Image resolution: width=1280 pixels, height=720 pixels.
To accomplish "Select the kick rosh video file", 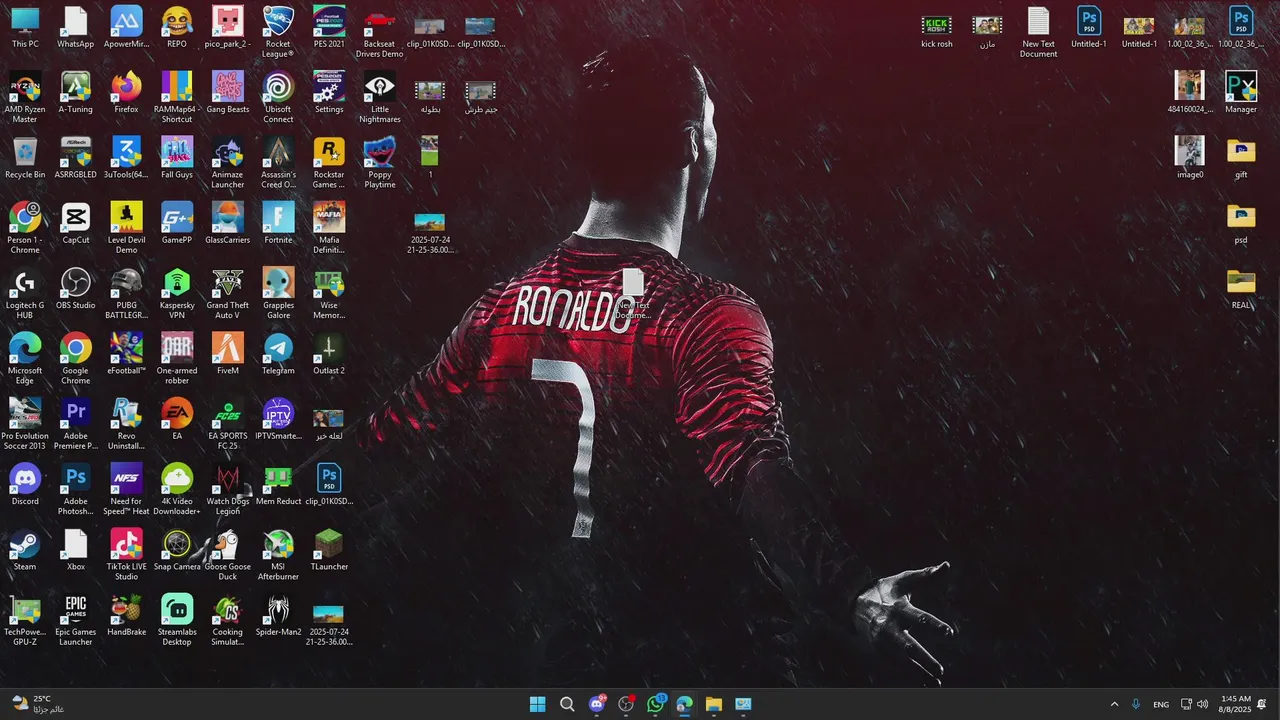I will coord(937,30).
